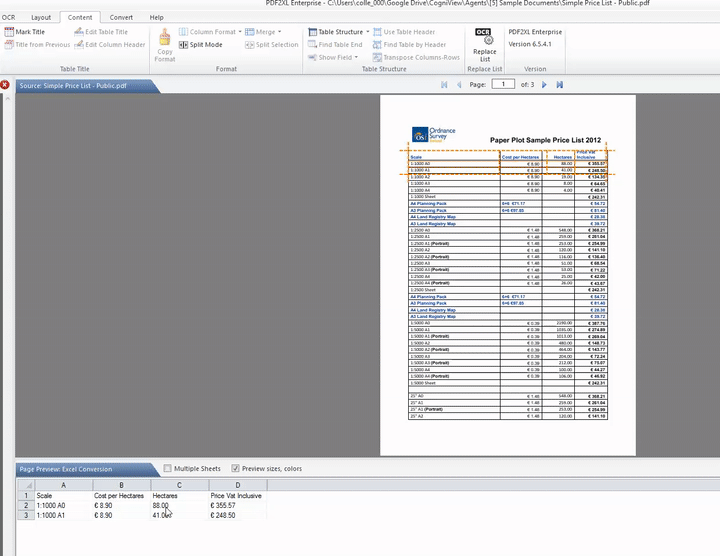The image size is (720, 556).
Task: Close the source PDF with red X
Action: click(x=6, y=86)
